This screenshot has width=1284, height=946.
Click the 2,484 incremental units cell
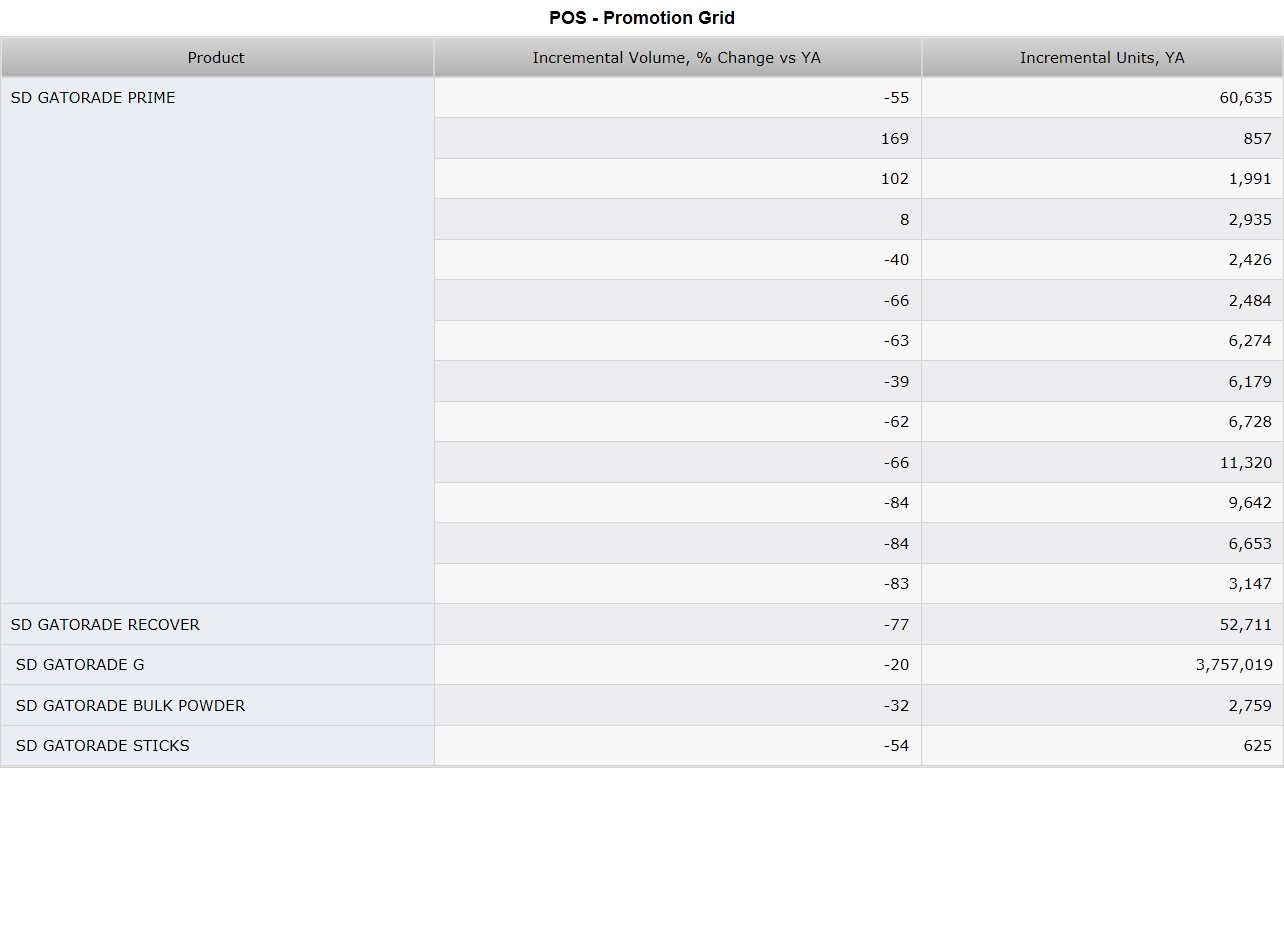(1102, 300)
